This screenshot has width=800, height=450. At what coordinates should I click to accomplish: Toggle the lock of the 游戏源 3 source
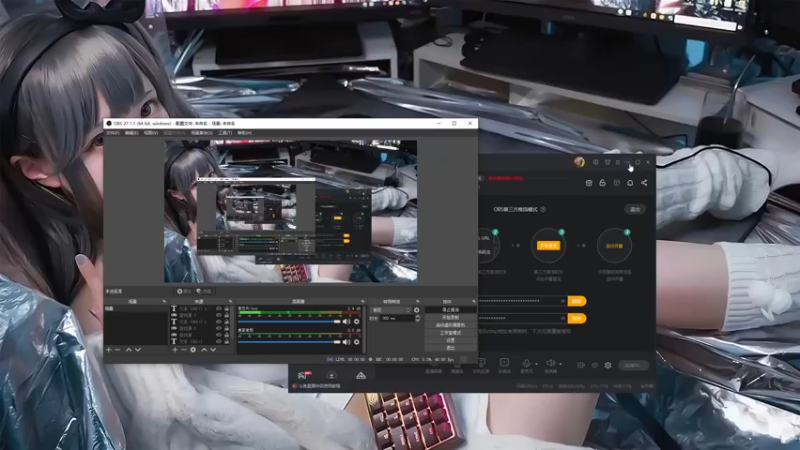click(227, 315)
